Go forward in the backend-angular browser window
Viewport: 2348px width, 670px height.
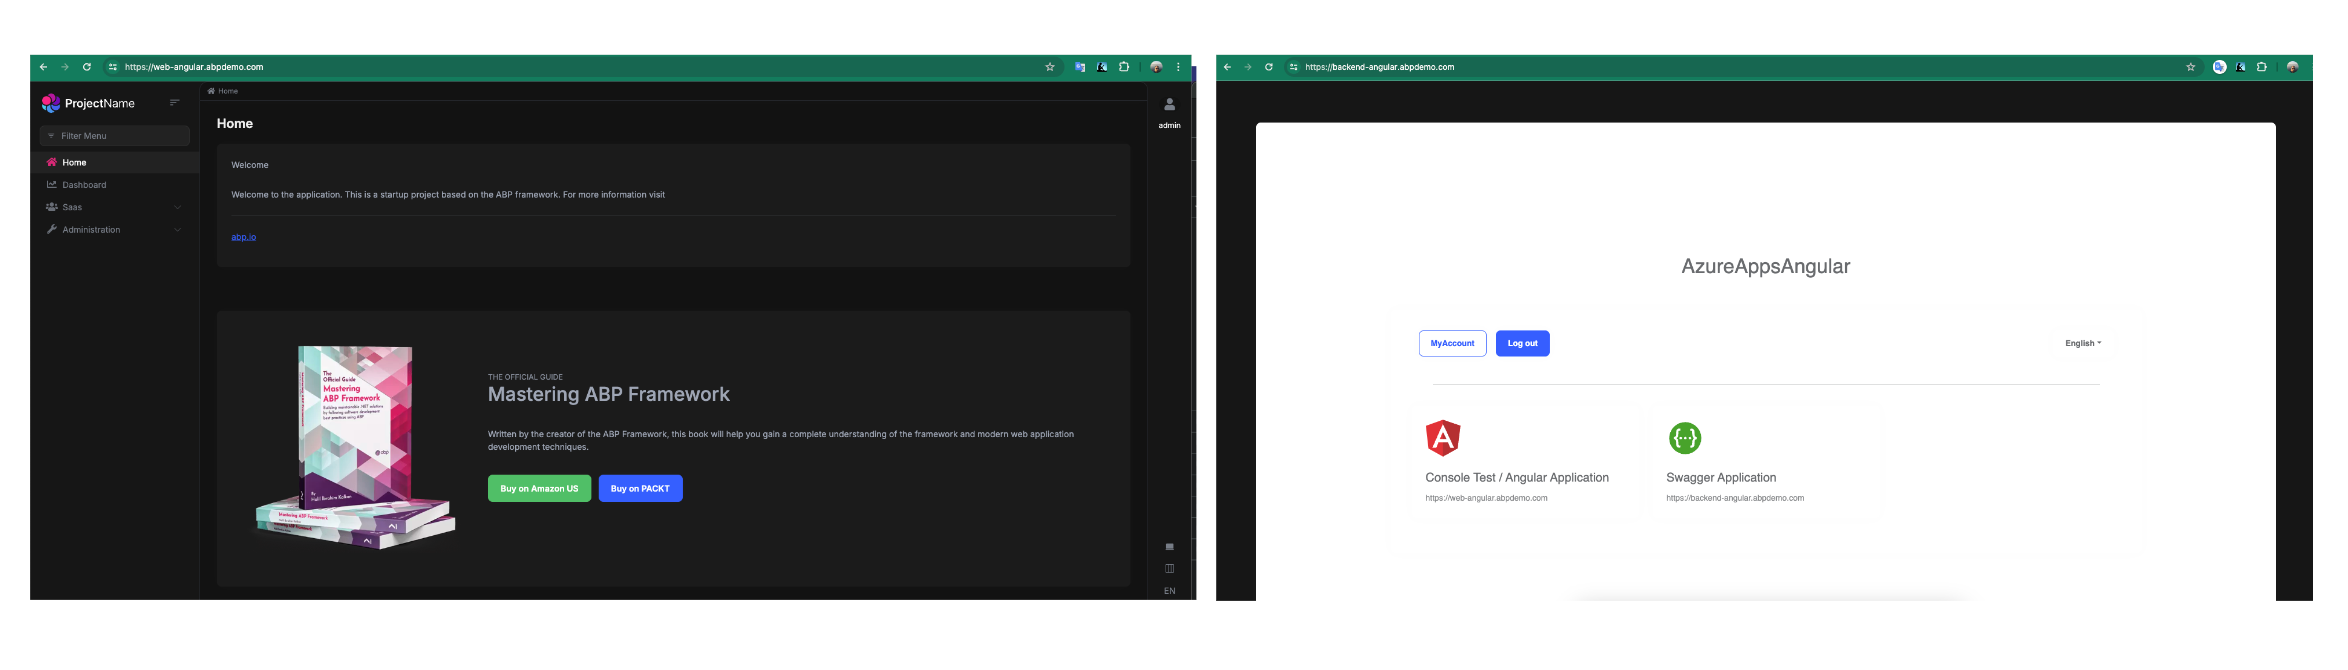[x=1248, y=67]
